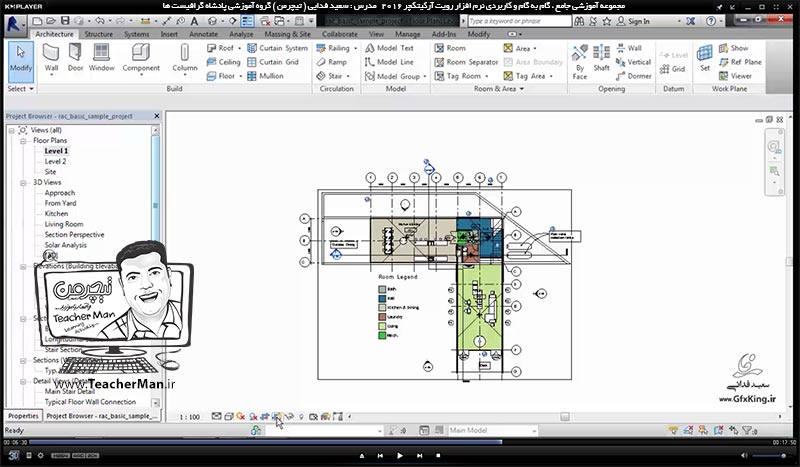Click the Opening By Face tool
800x467 pixels.
[580, 61]
